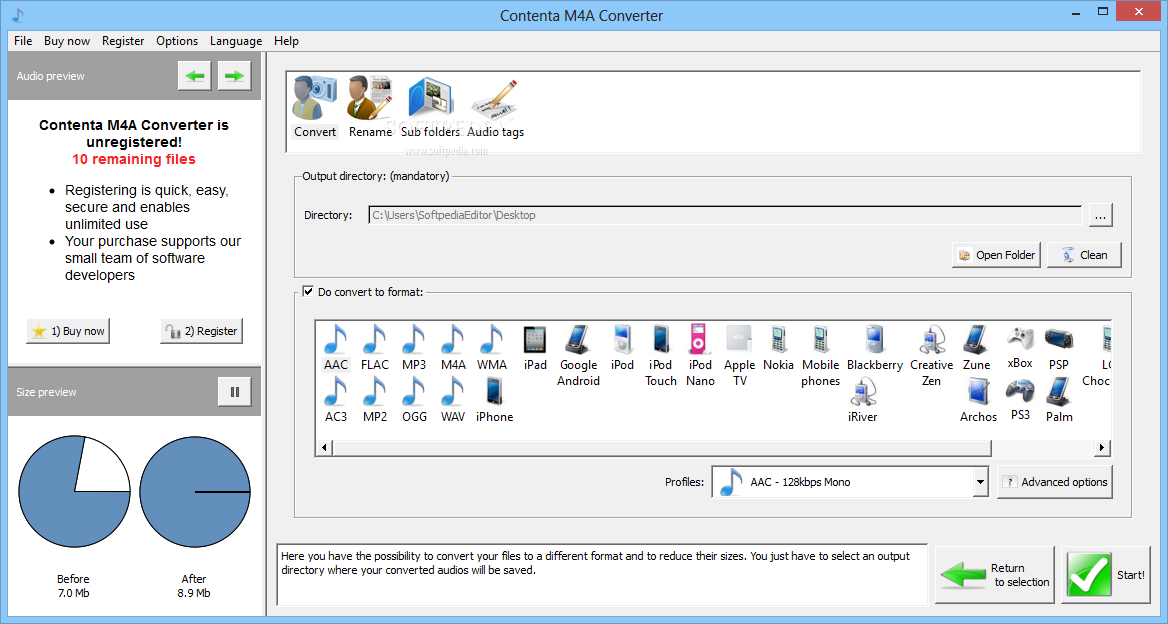Browse for output directory with ellipsis button

[1100, 215]
